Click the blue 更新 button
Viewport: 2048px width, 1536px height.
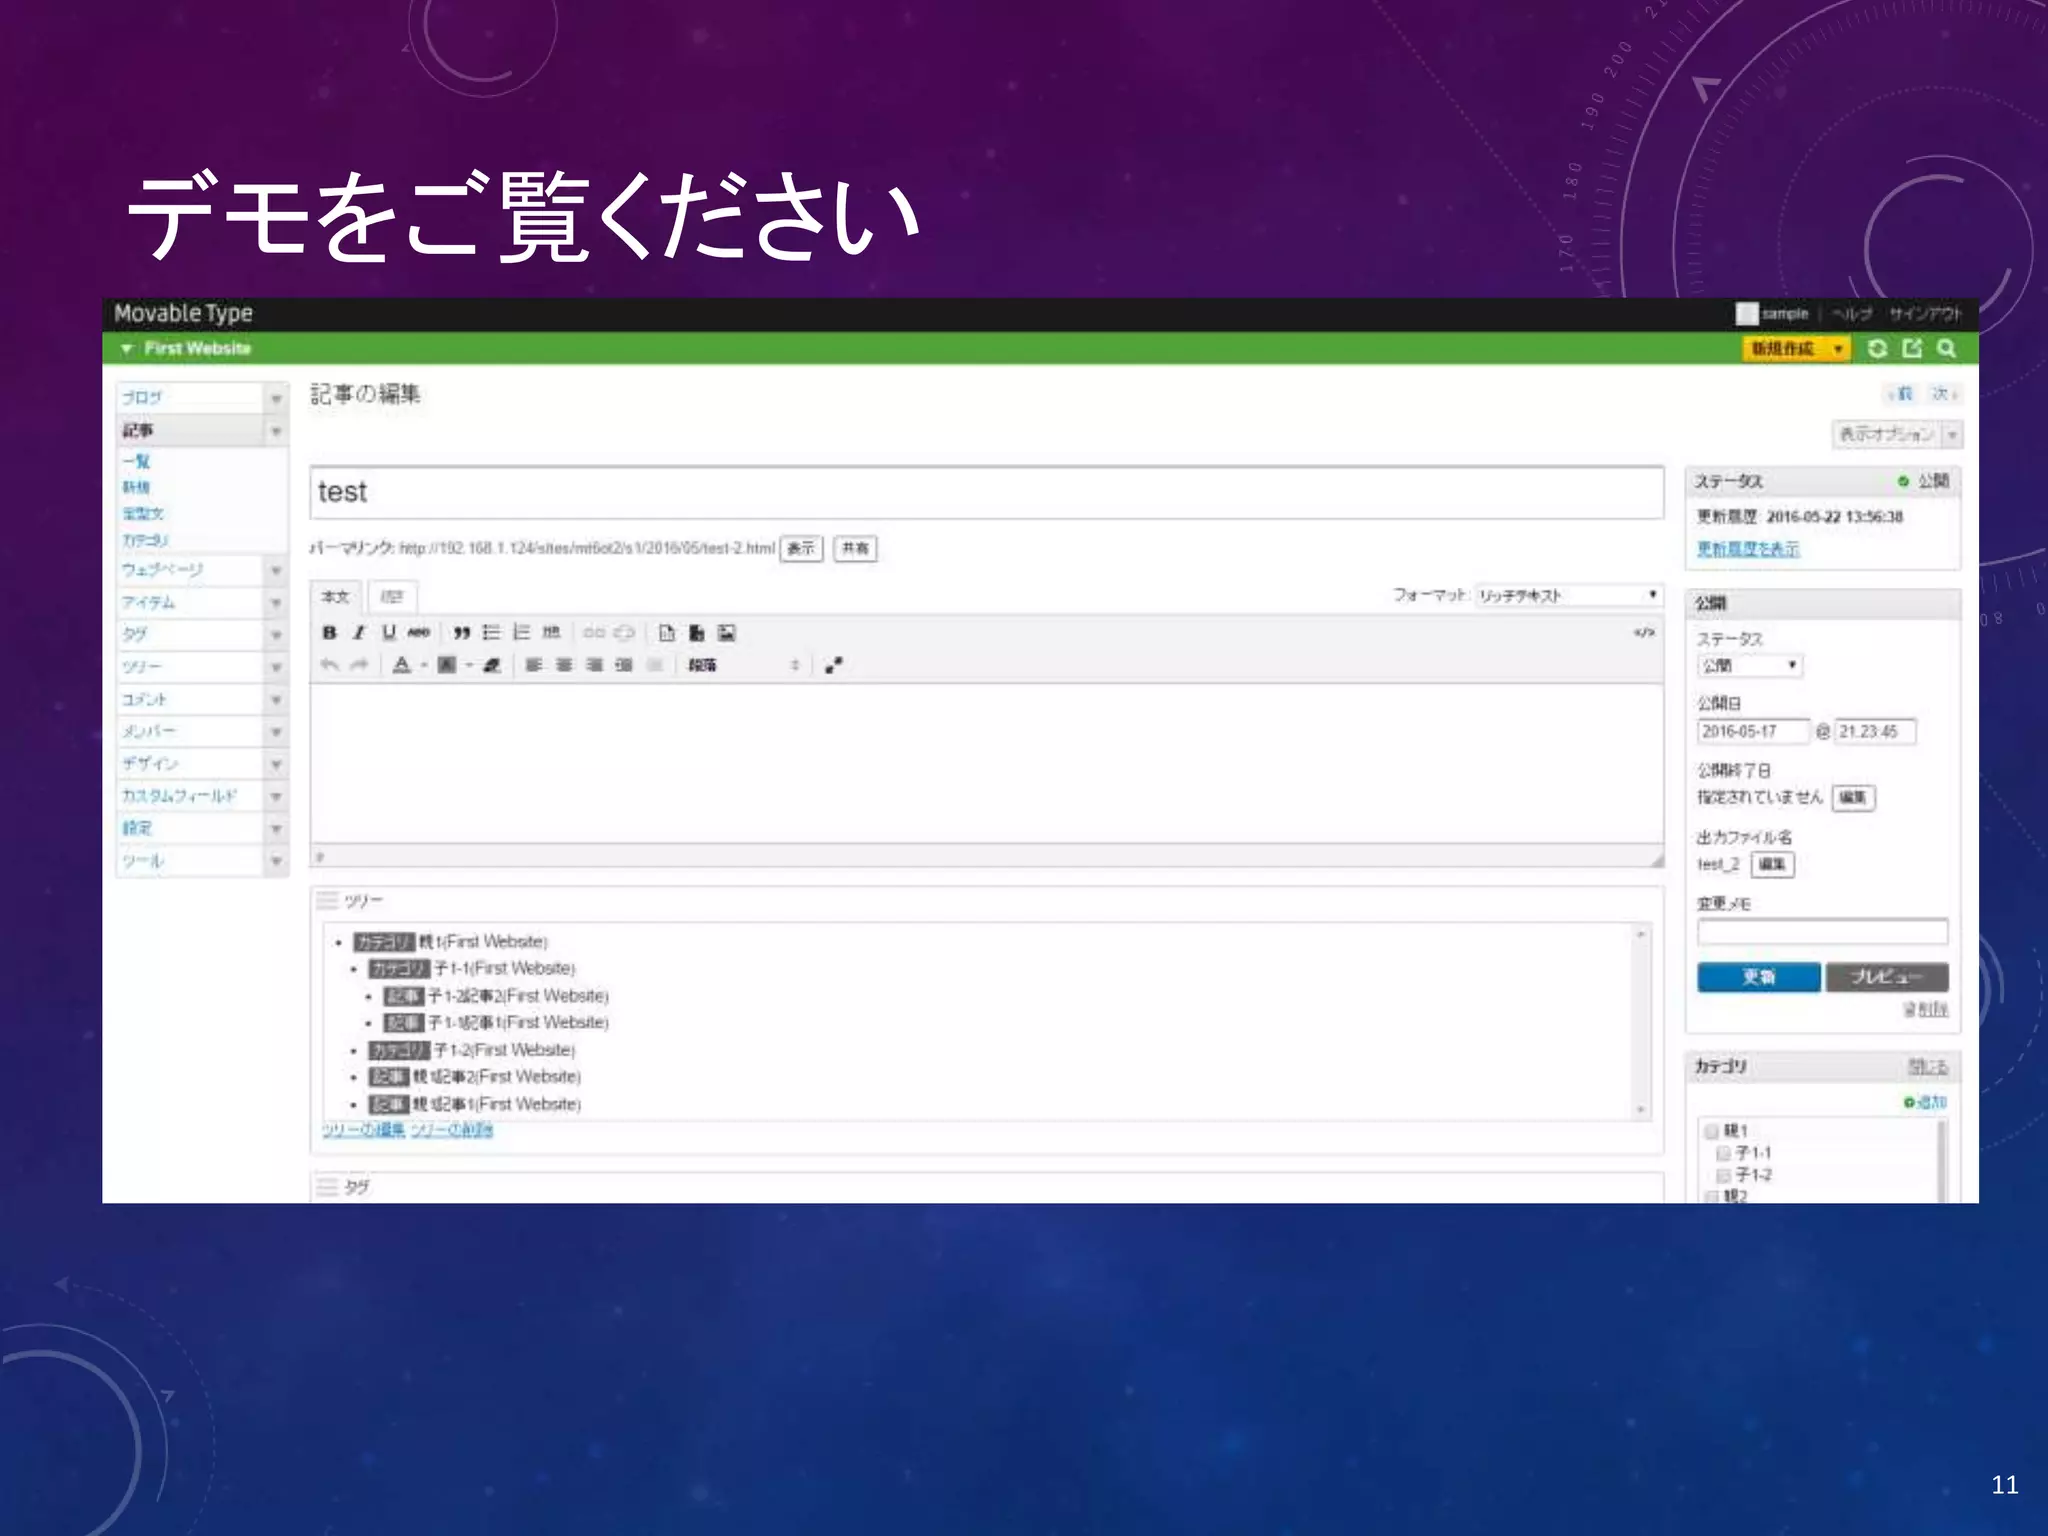(x=1758, y=977)
